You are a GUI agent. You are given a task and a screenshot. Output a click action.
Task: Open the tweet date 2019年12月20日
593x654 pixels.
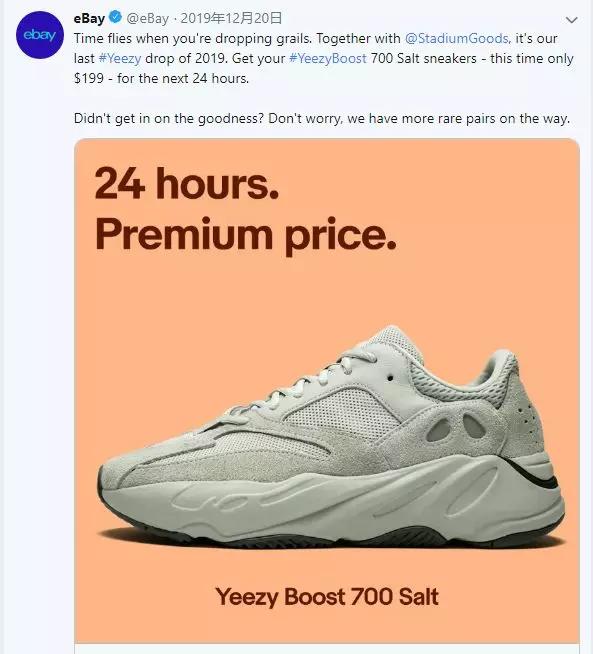231,18
